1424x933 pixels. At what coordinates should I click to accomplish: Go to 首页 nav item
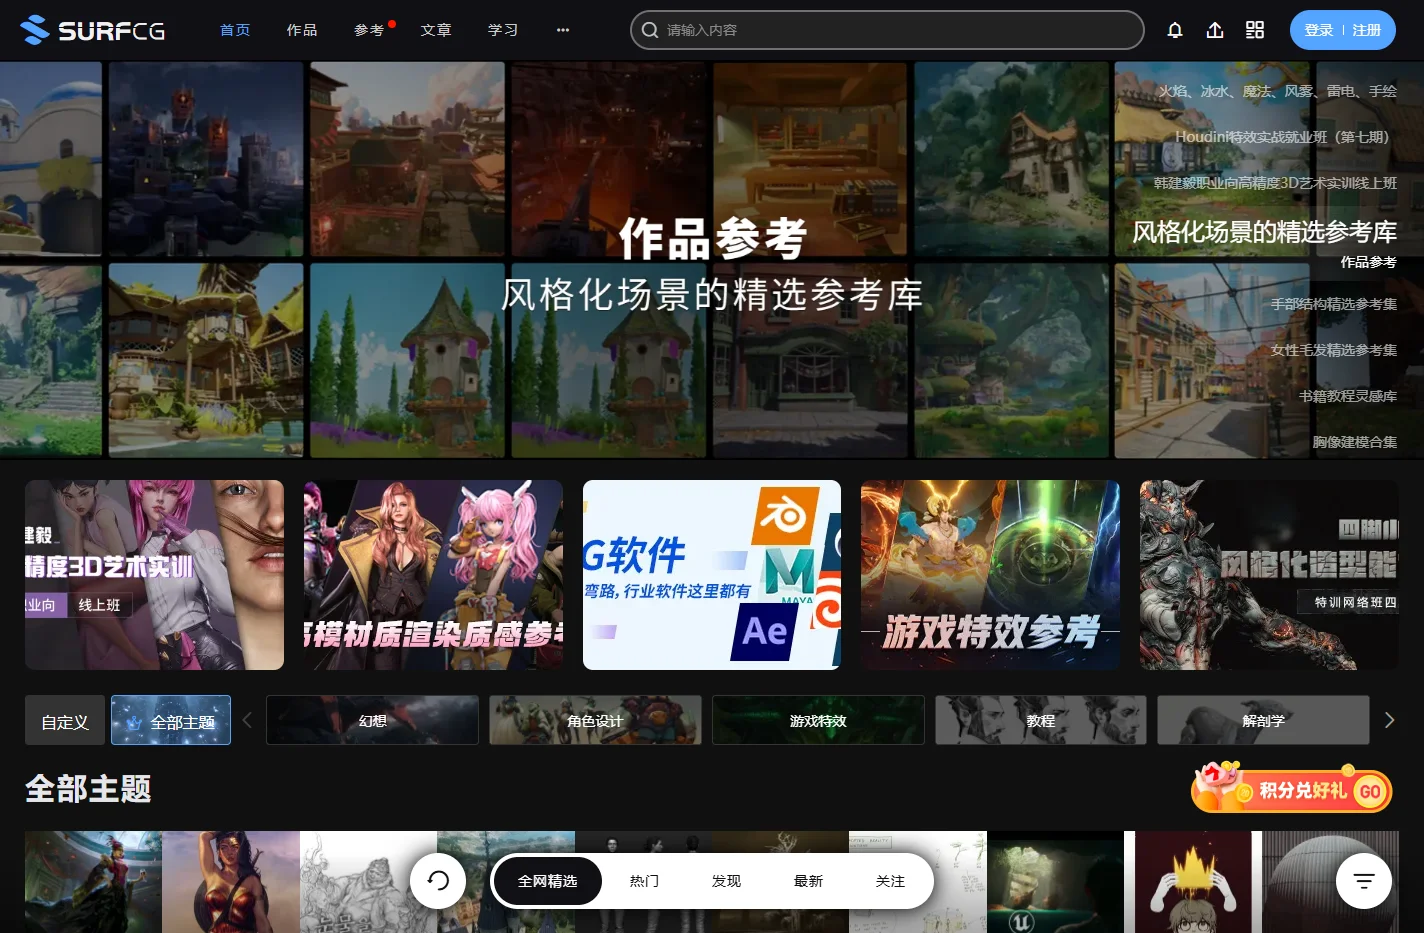point(235,30)
